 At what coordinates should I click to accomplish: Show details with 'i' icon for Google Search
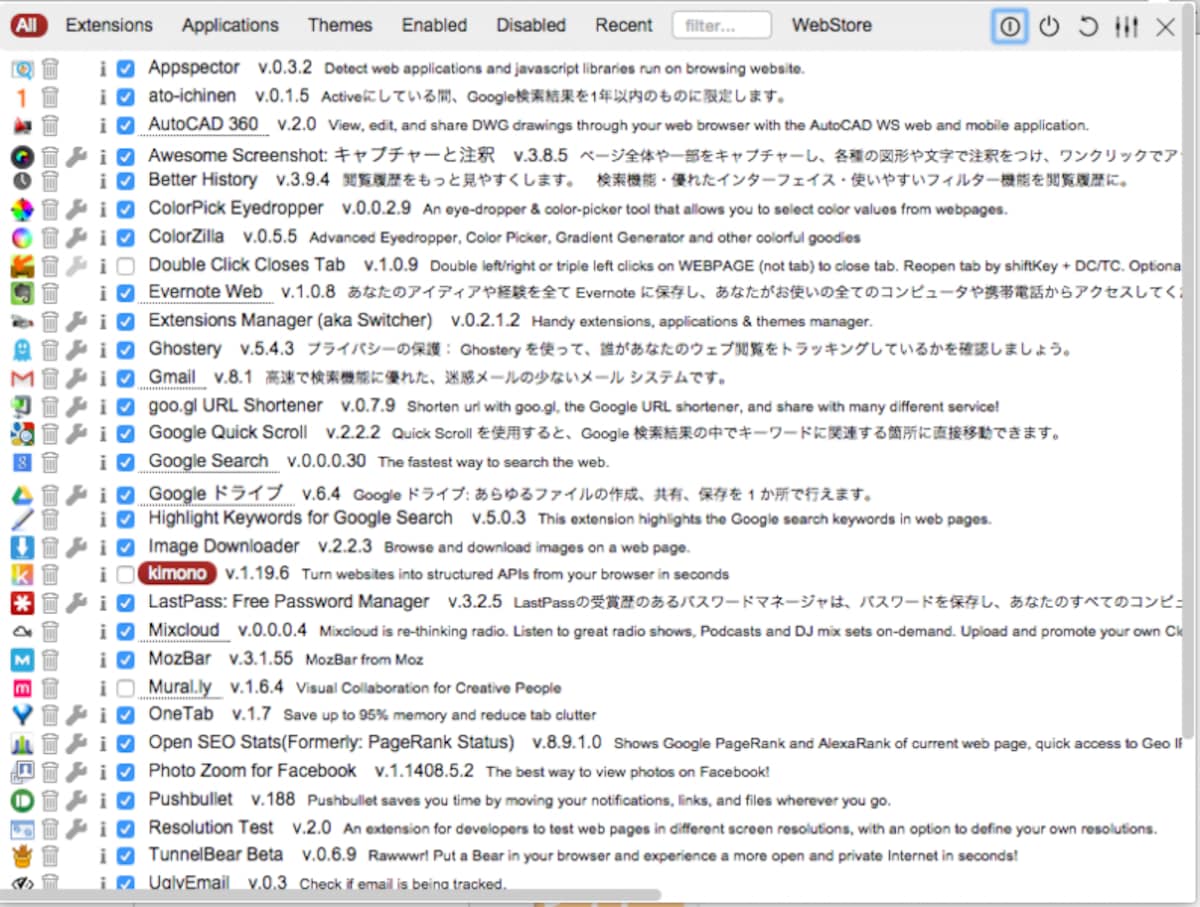coord(102,463)
